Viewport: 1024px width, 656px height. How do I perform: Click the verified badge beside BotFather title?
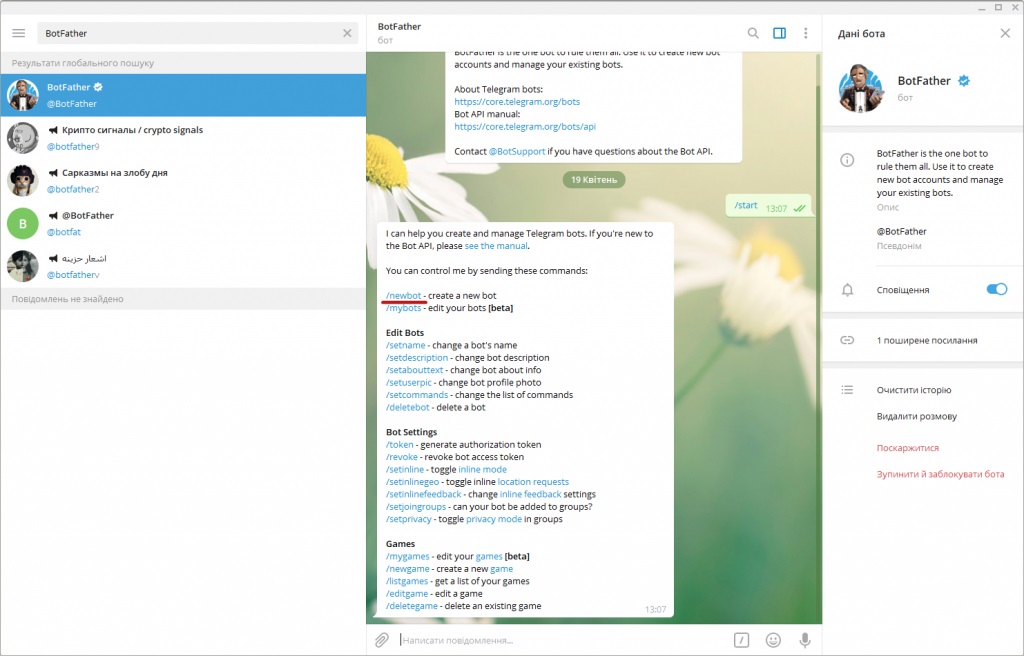pos(964,81)
